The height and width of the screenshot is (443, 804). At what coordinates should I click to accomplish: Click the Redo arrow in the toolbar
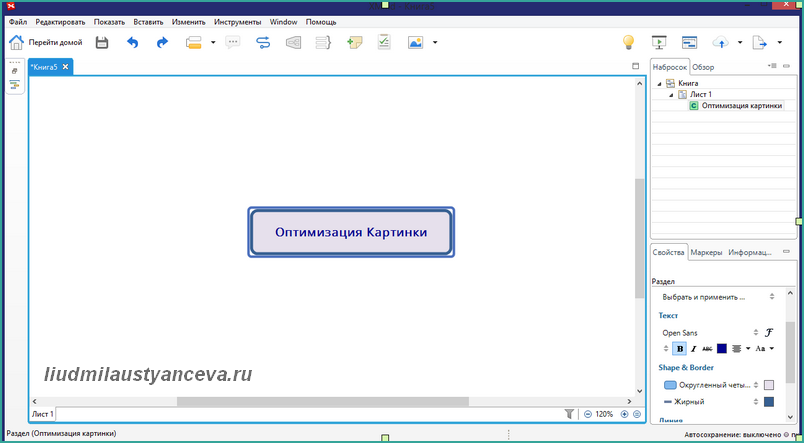(x=162, y=43)
